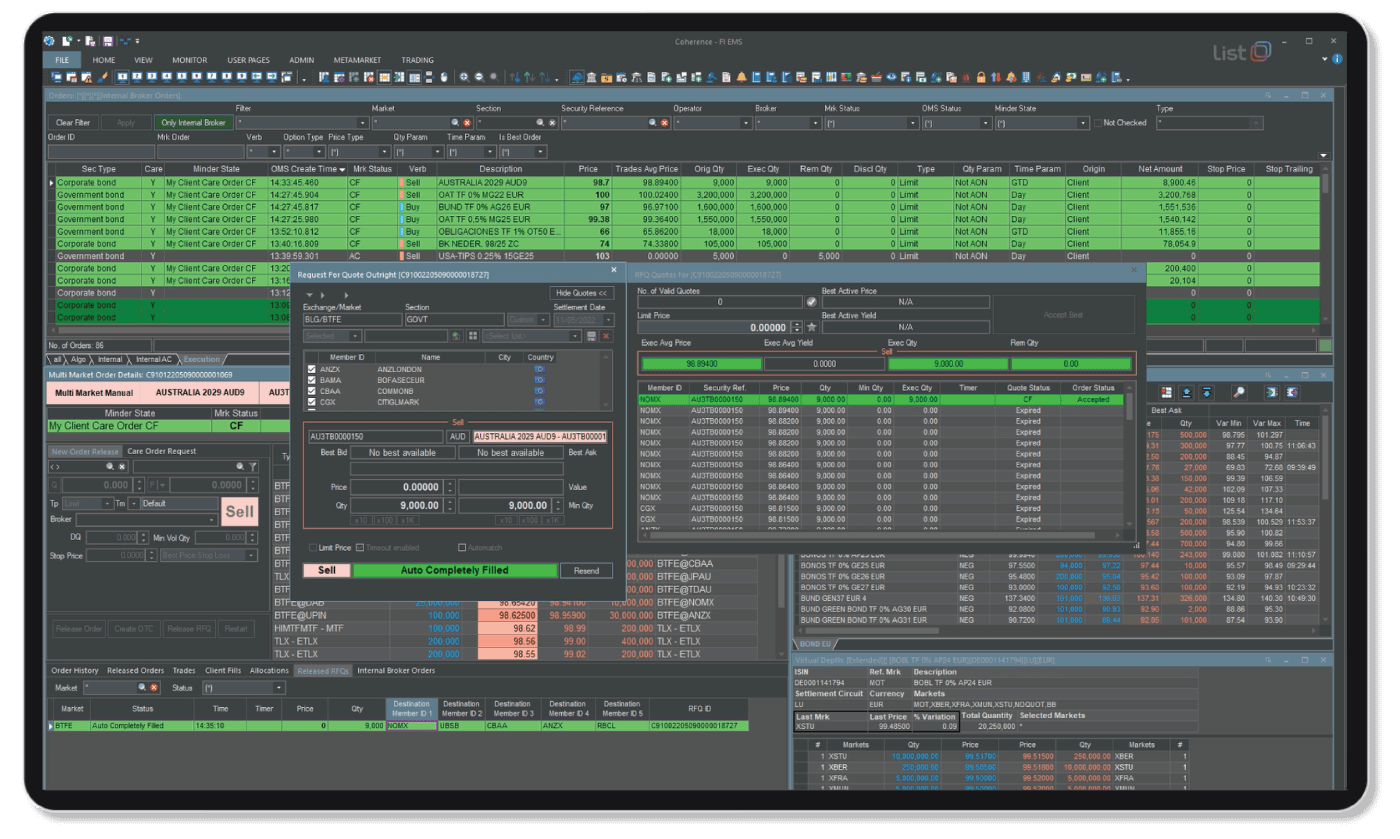The image size is (1400, 839).
Task: Click the Sell button in RFQ dialog
Action: (x=326, y=570)
